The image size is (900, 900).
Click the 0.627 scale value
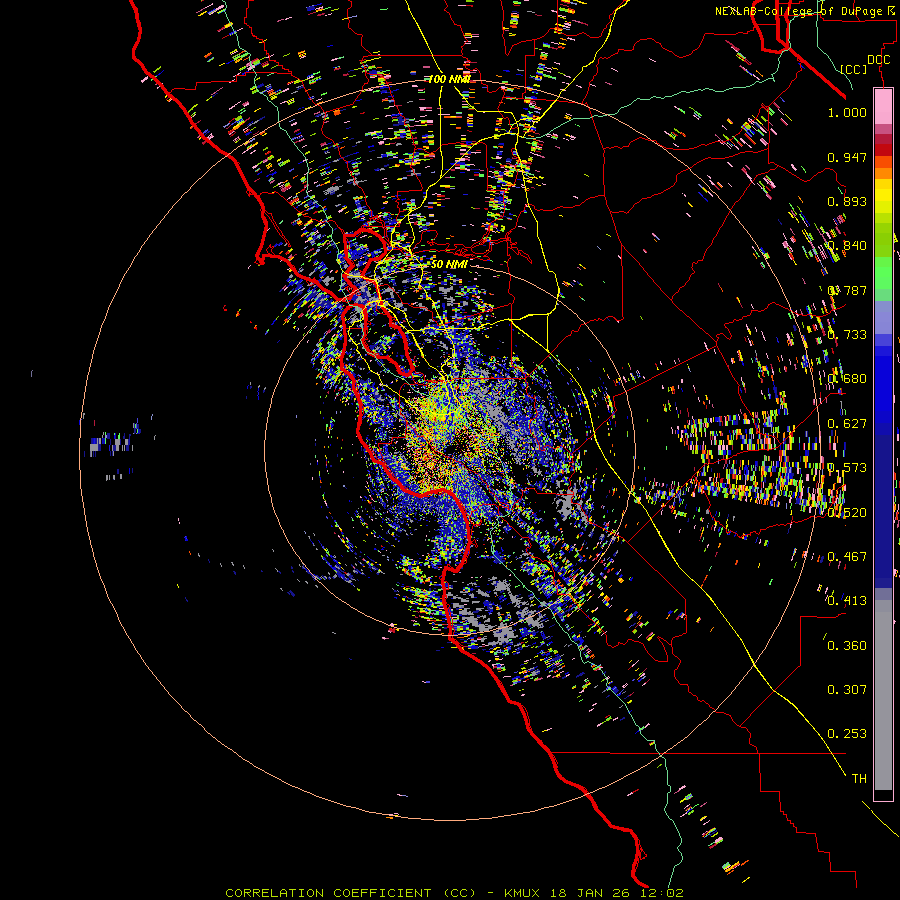coord(847,424)
